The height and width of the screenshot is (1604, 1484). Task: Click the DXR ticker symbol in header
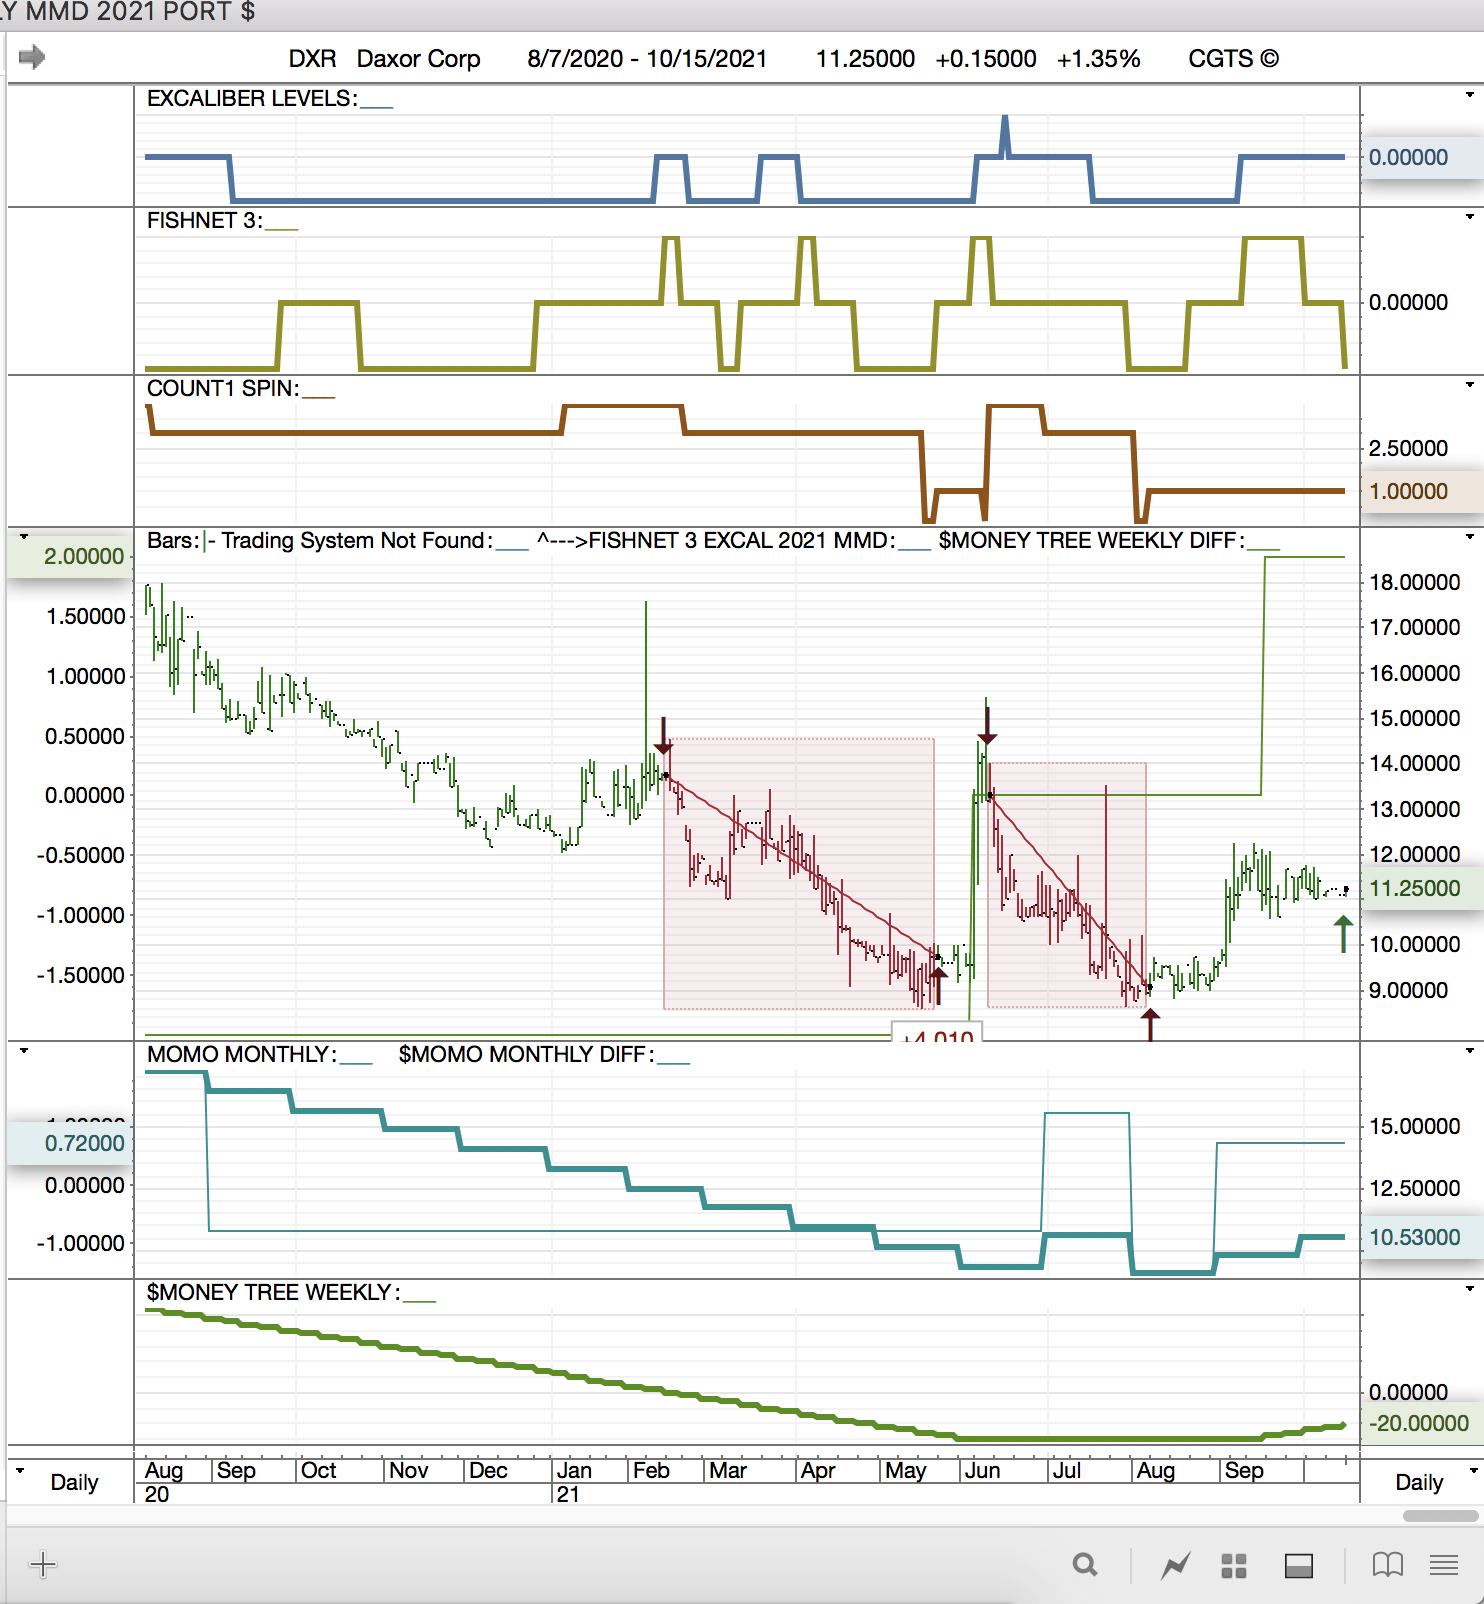click(313, 59)
